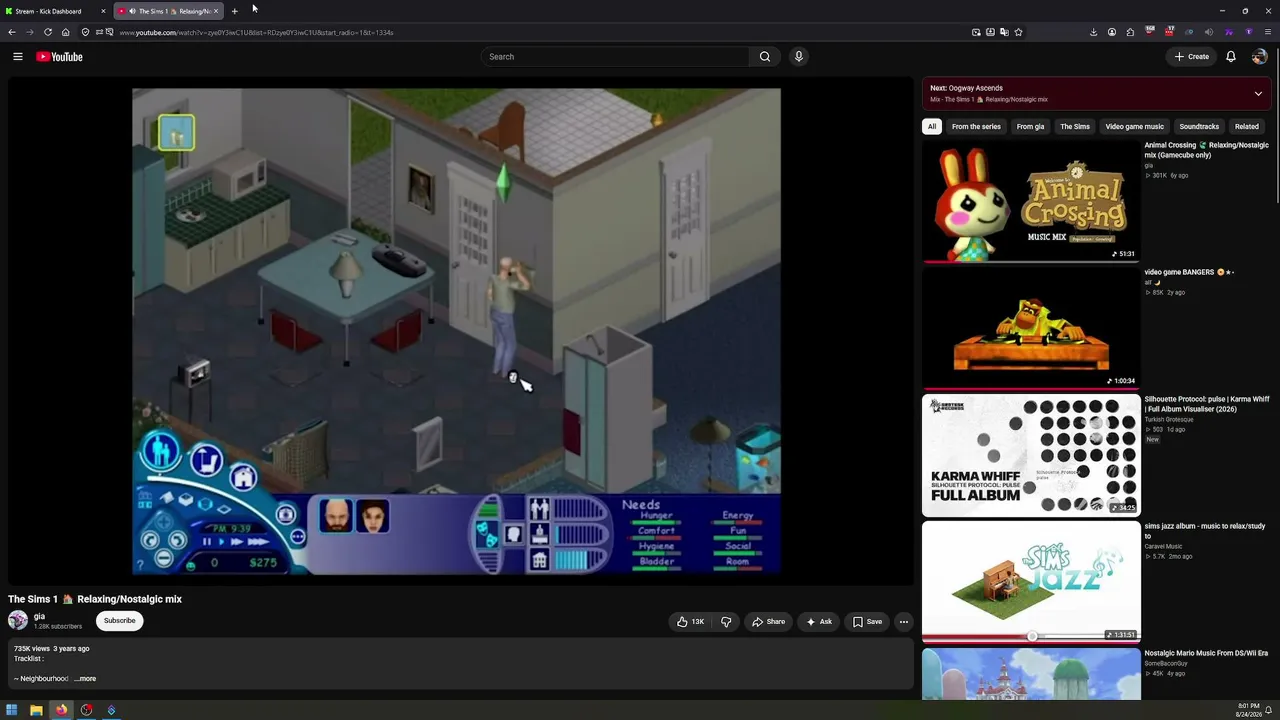Open the more actions three-dot menu
The image size is (1280, 720).
904,622
